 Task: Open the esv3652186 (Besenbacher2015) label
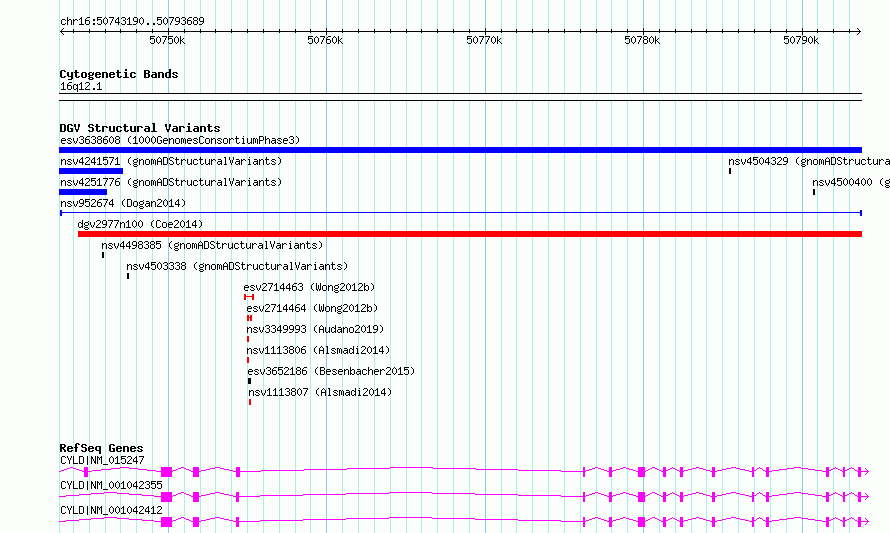tap(331, 371)
